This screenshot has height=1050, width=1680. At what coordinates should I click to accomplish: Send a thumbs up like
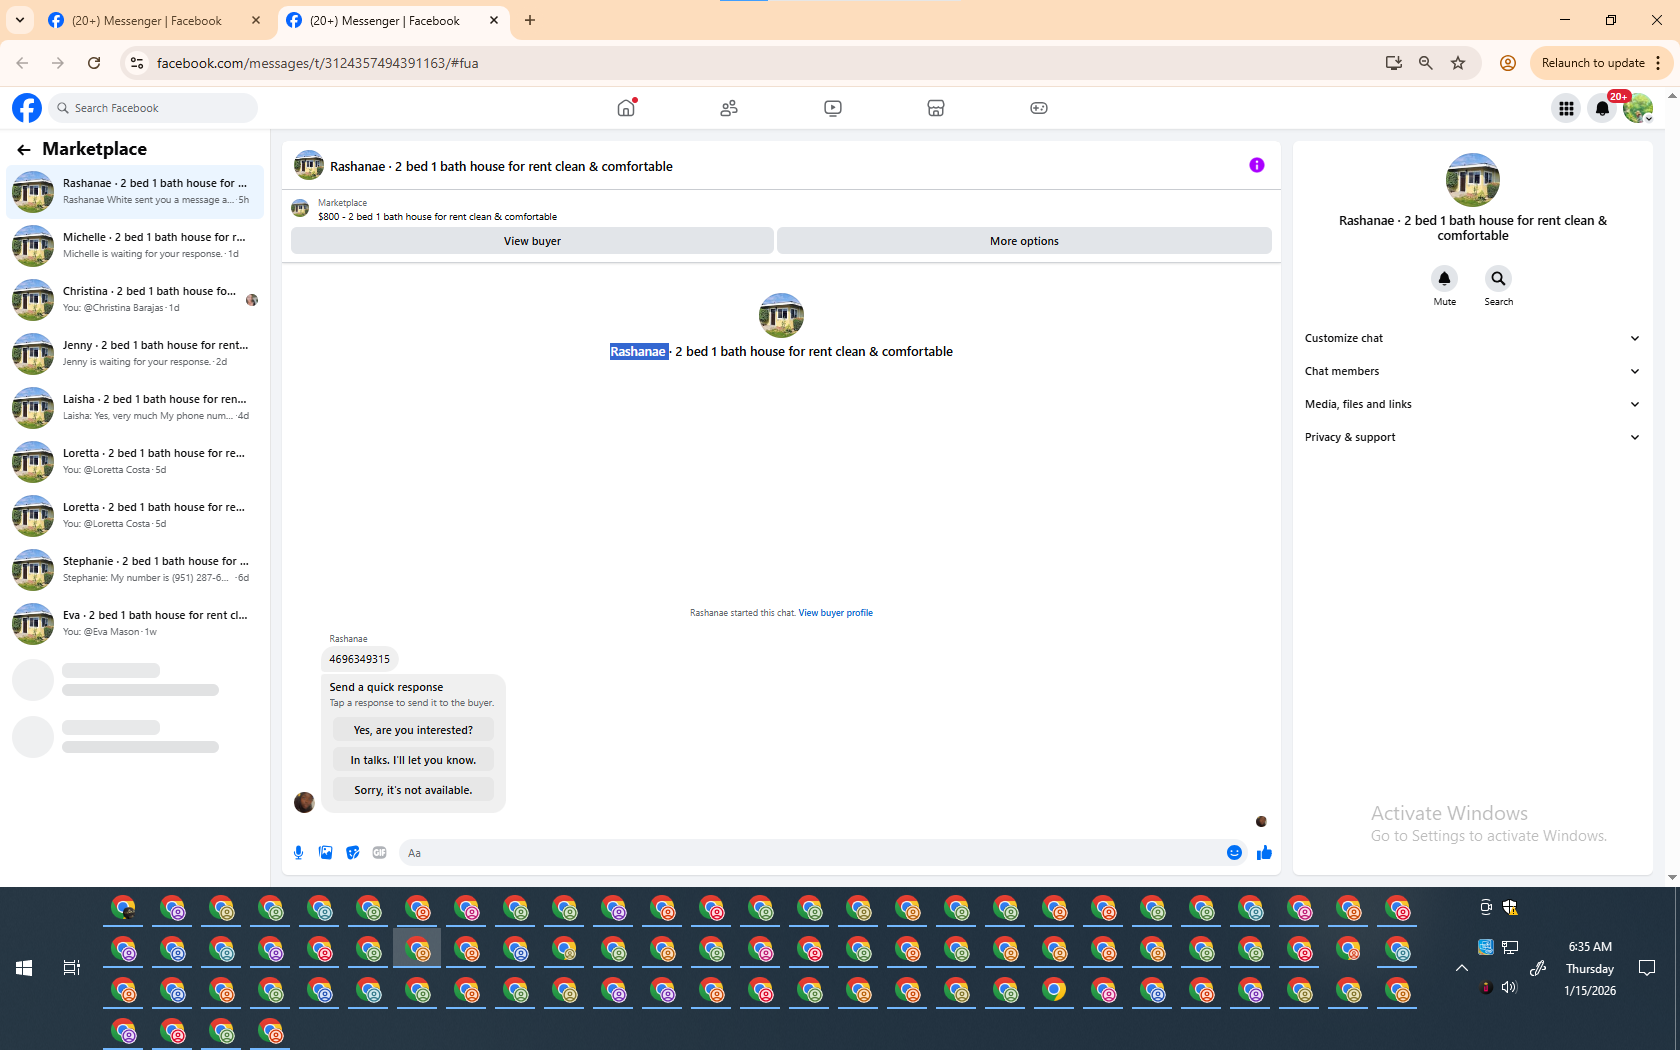(x=1264, y=853)
